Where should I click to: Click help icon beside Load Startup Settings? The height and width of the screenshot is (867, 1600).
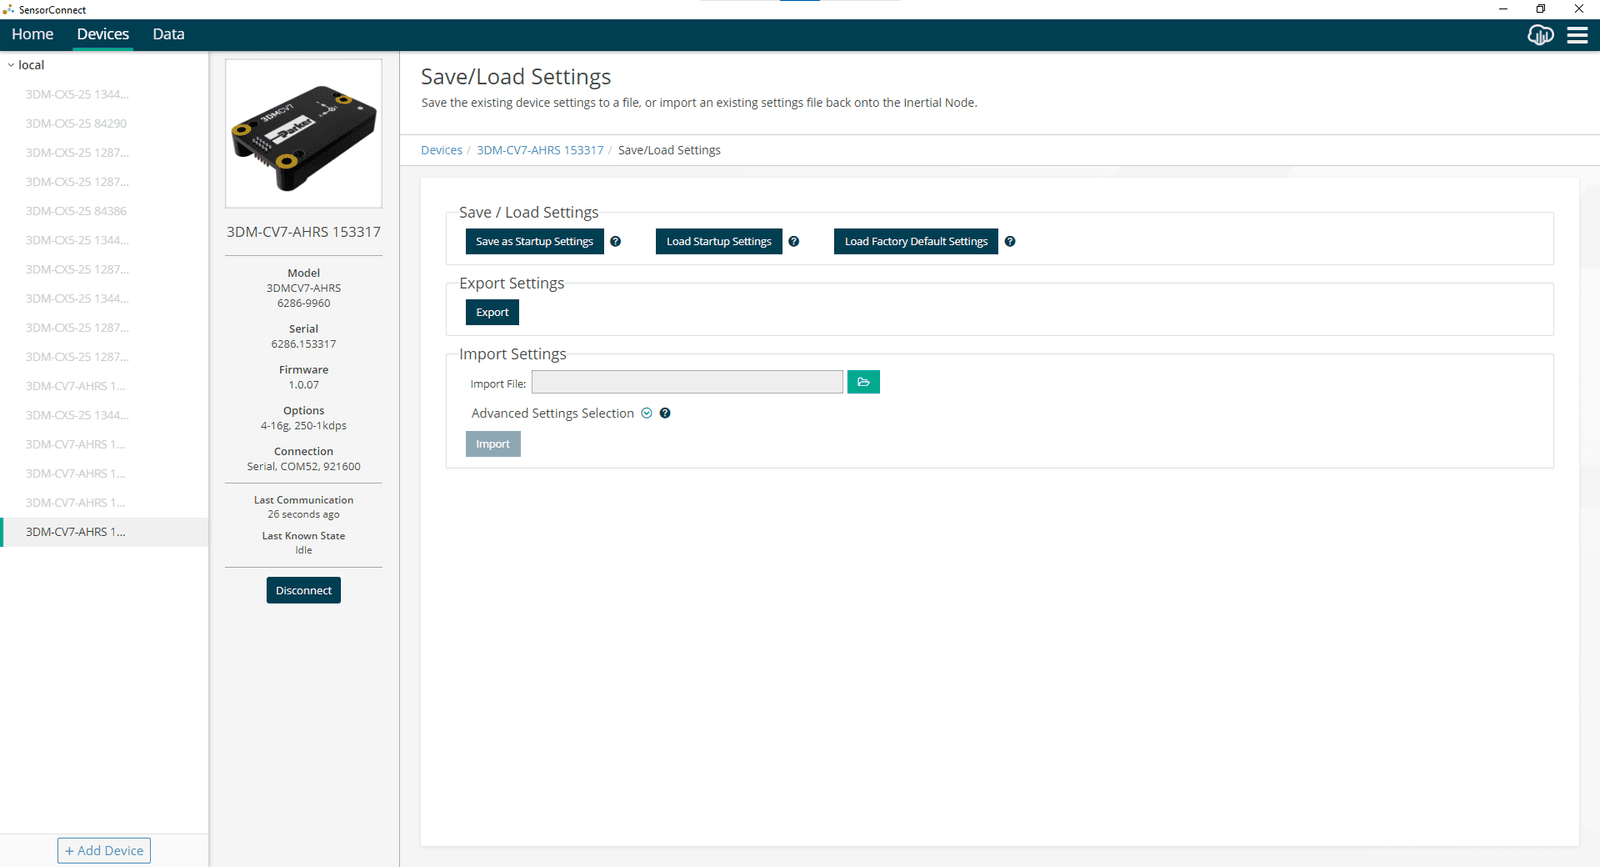coord(794,241)
